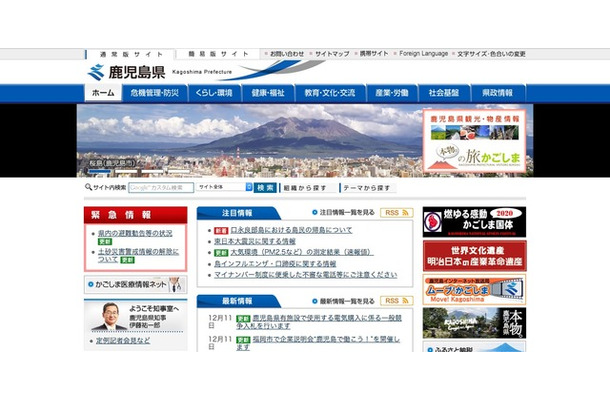Open サイトマップ link
The image size is (610, 400).
[332, 54]
